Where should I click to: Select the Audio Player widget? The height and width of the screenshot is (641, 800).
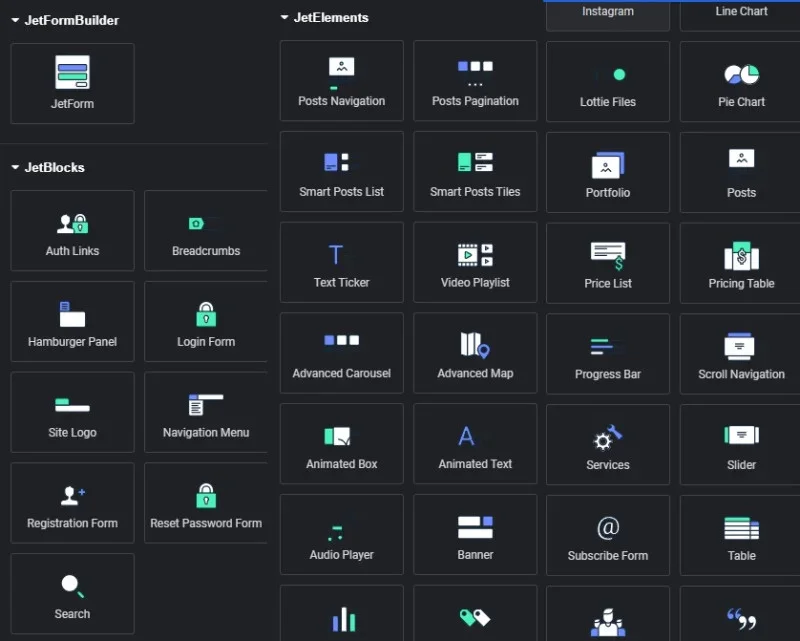(x=342, y=535)
